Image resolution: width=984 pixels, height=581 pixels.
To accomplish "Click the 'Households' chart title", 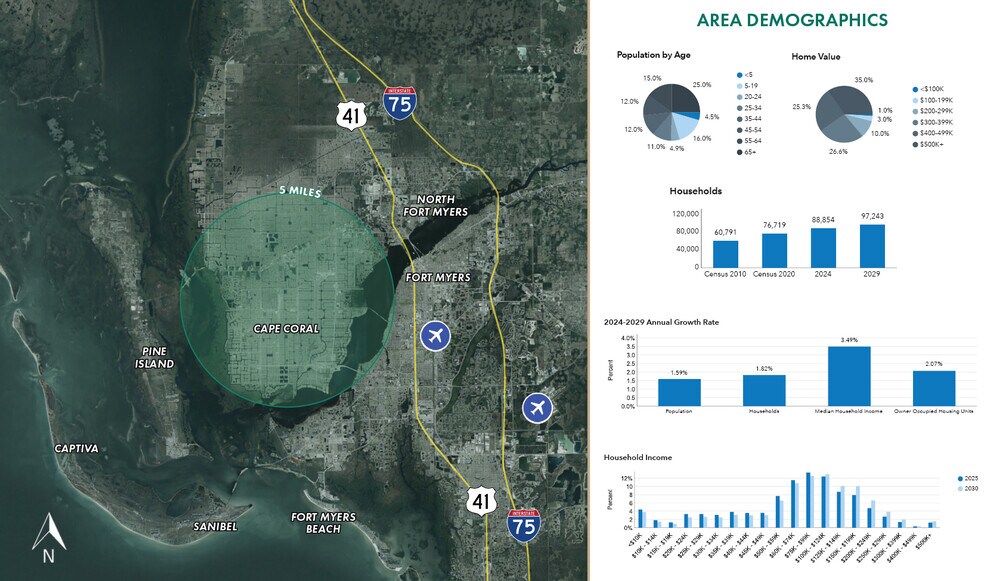I will point(695,191).
